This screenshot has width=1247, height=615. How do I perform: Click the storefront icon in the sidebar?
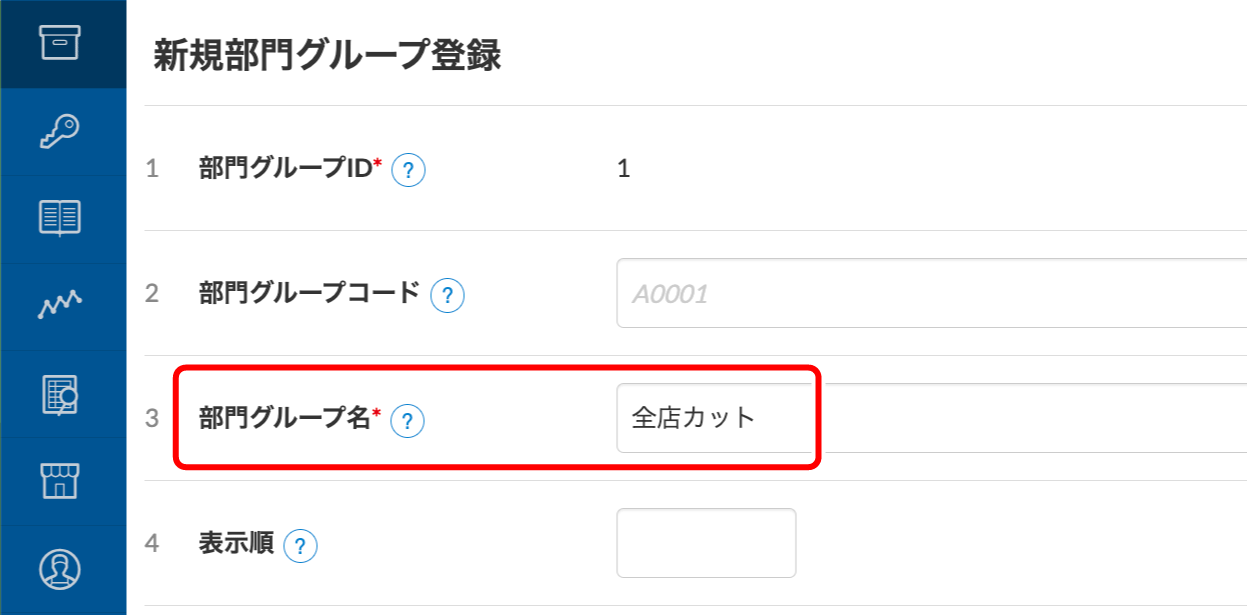point(62,482)
